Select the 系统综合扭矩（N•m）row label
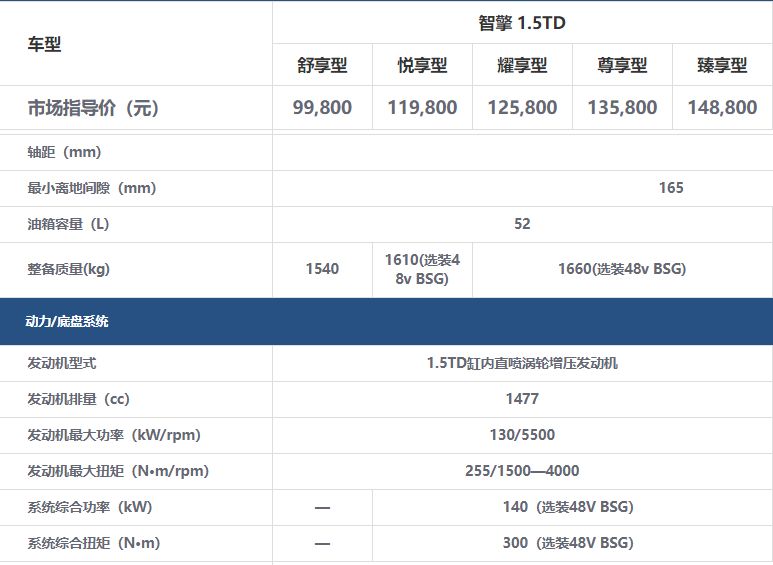 (x=94, y=543)
